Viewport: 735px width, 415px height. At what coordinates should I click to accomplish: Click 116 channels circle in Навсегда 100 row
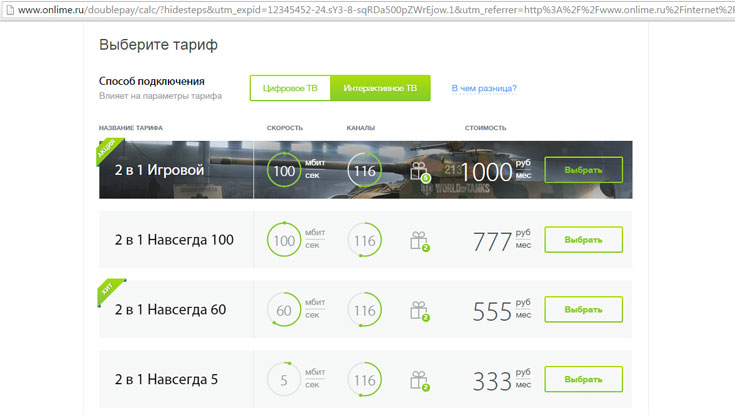coord(365,241)
